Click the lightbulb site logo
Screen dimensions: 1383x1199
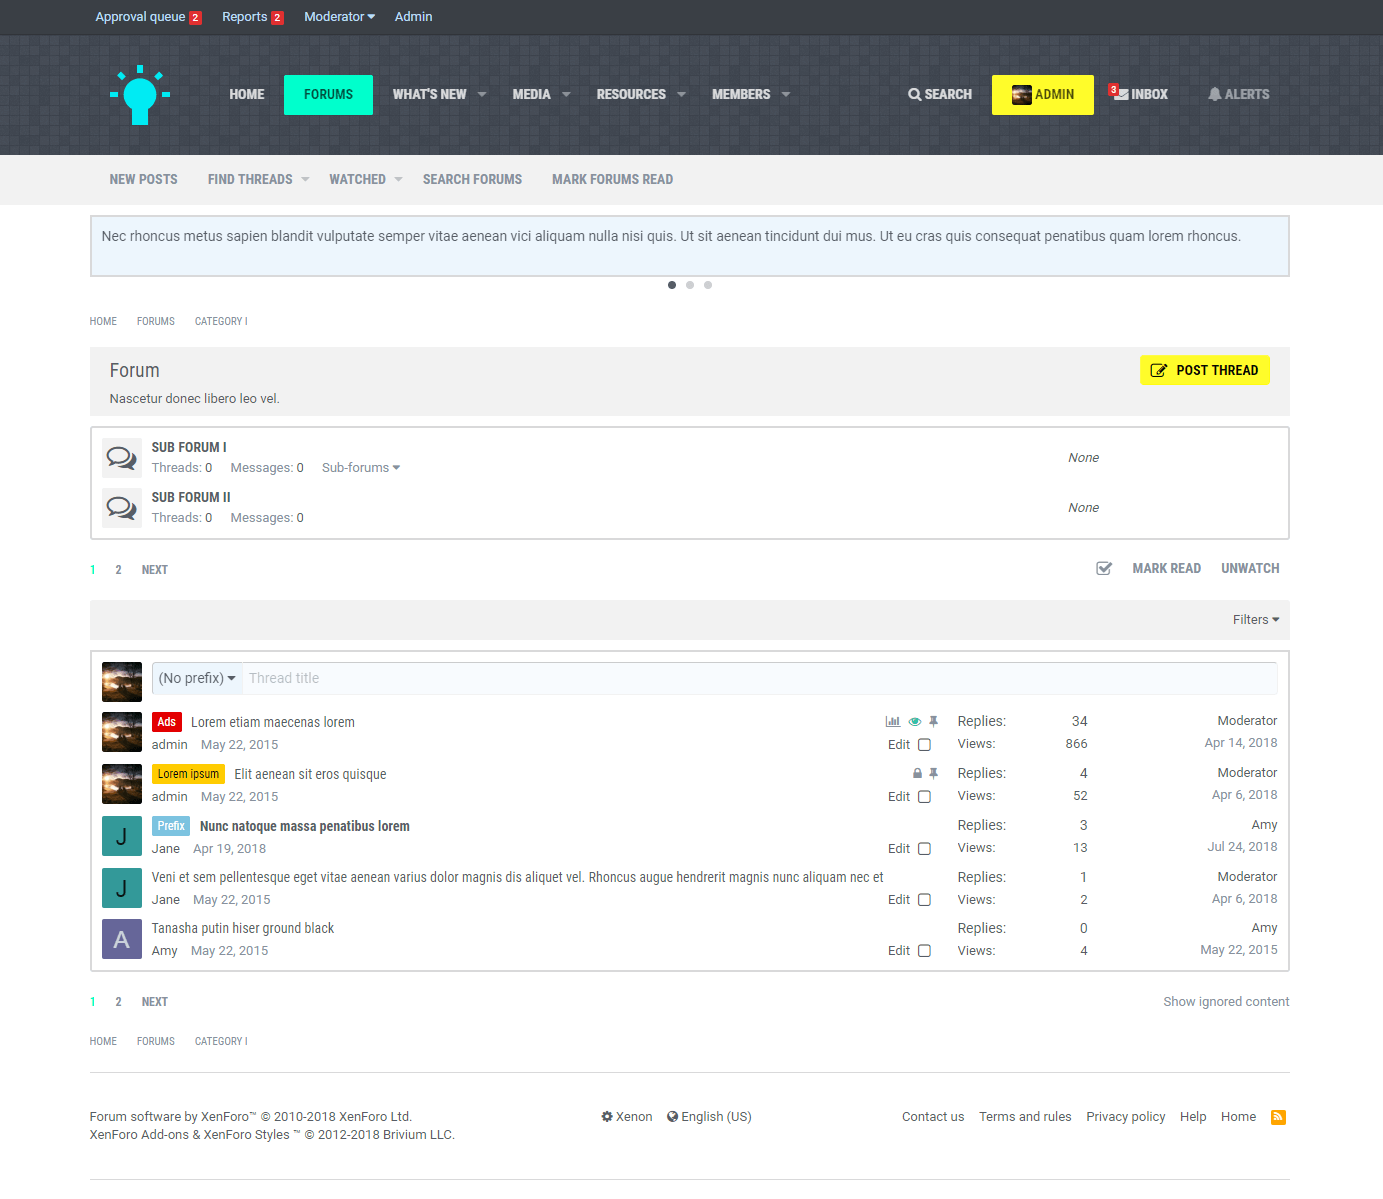point(140,95)
